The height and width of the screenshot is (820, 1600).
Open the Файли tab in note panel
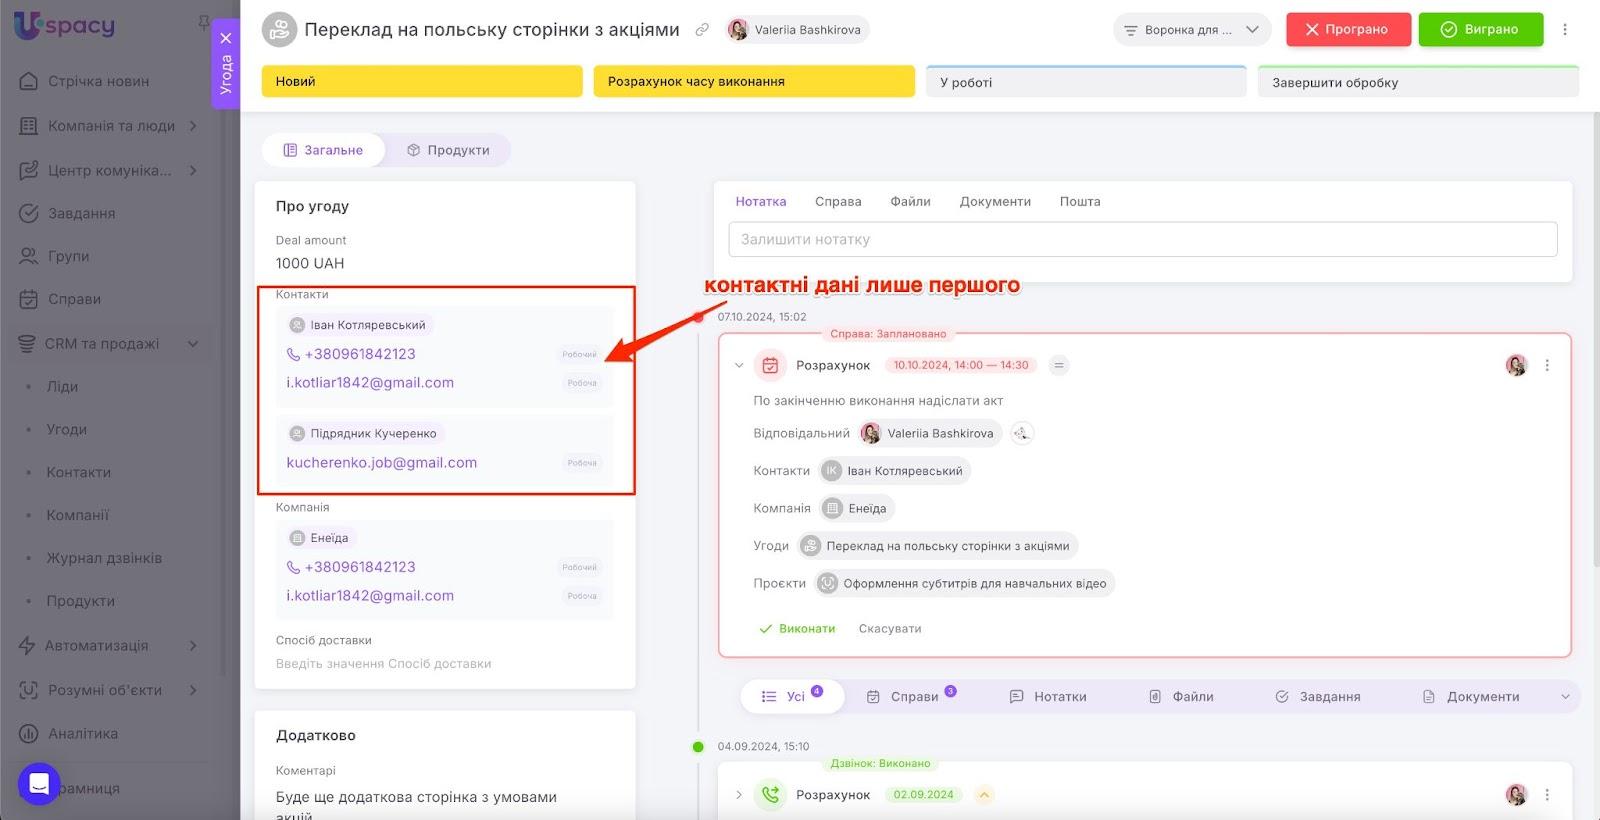point(910,202)
